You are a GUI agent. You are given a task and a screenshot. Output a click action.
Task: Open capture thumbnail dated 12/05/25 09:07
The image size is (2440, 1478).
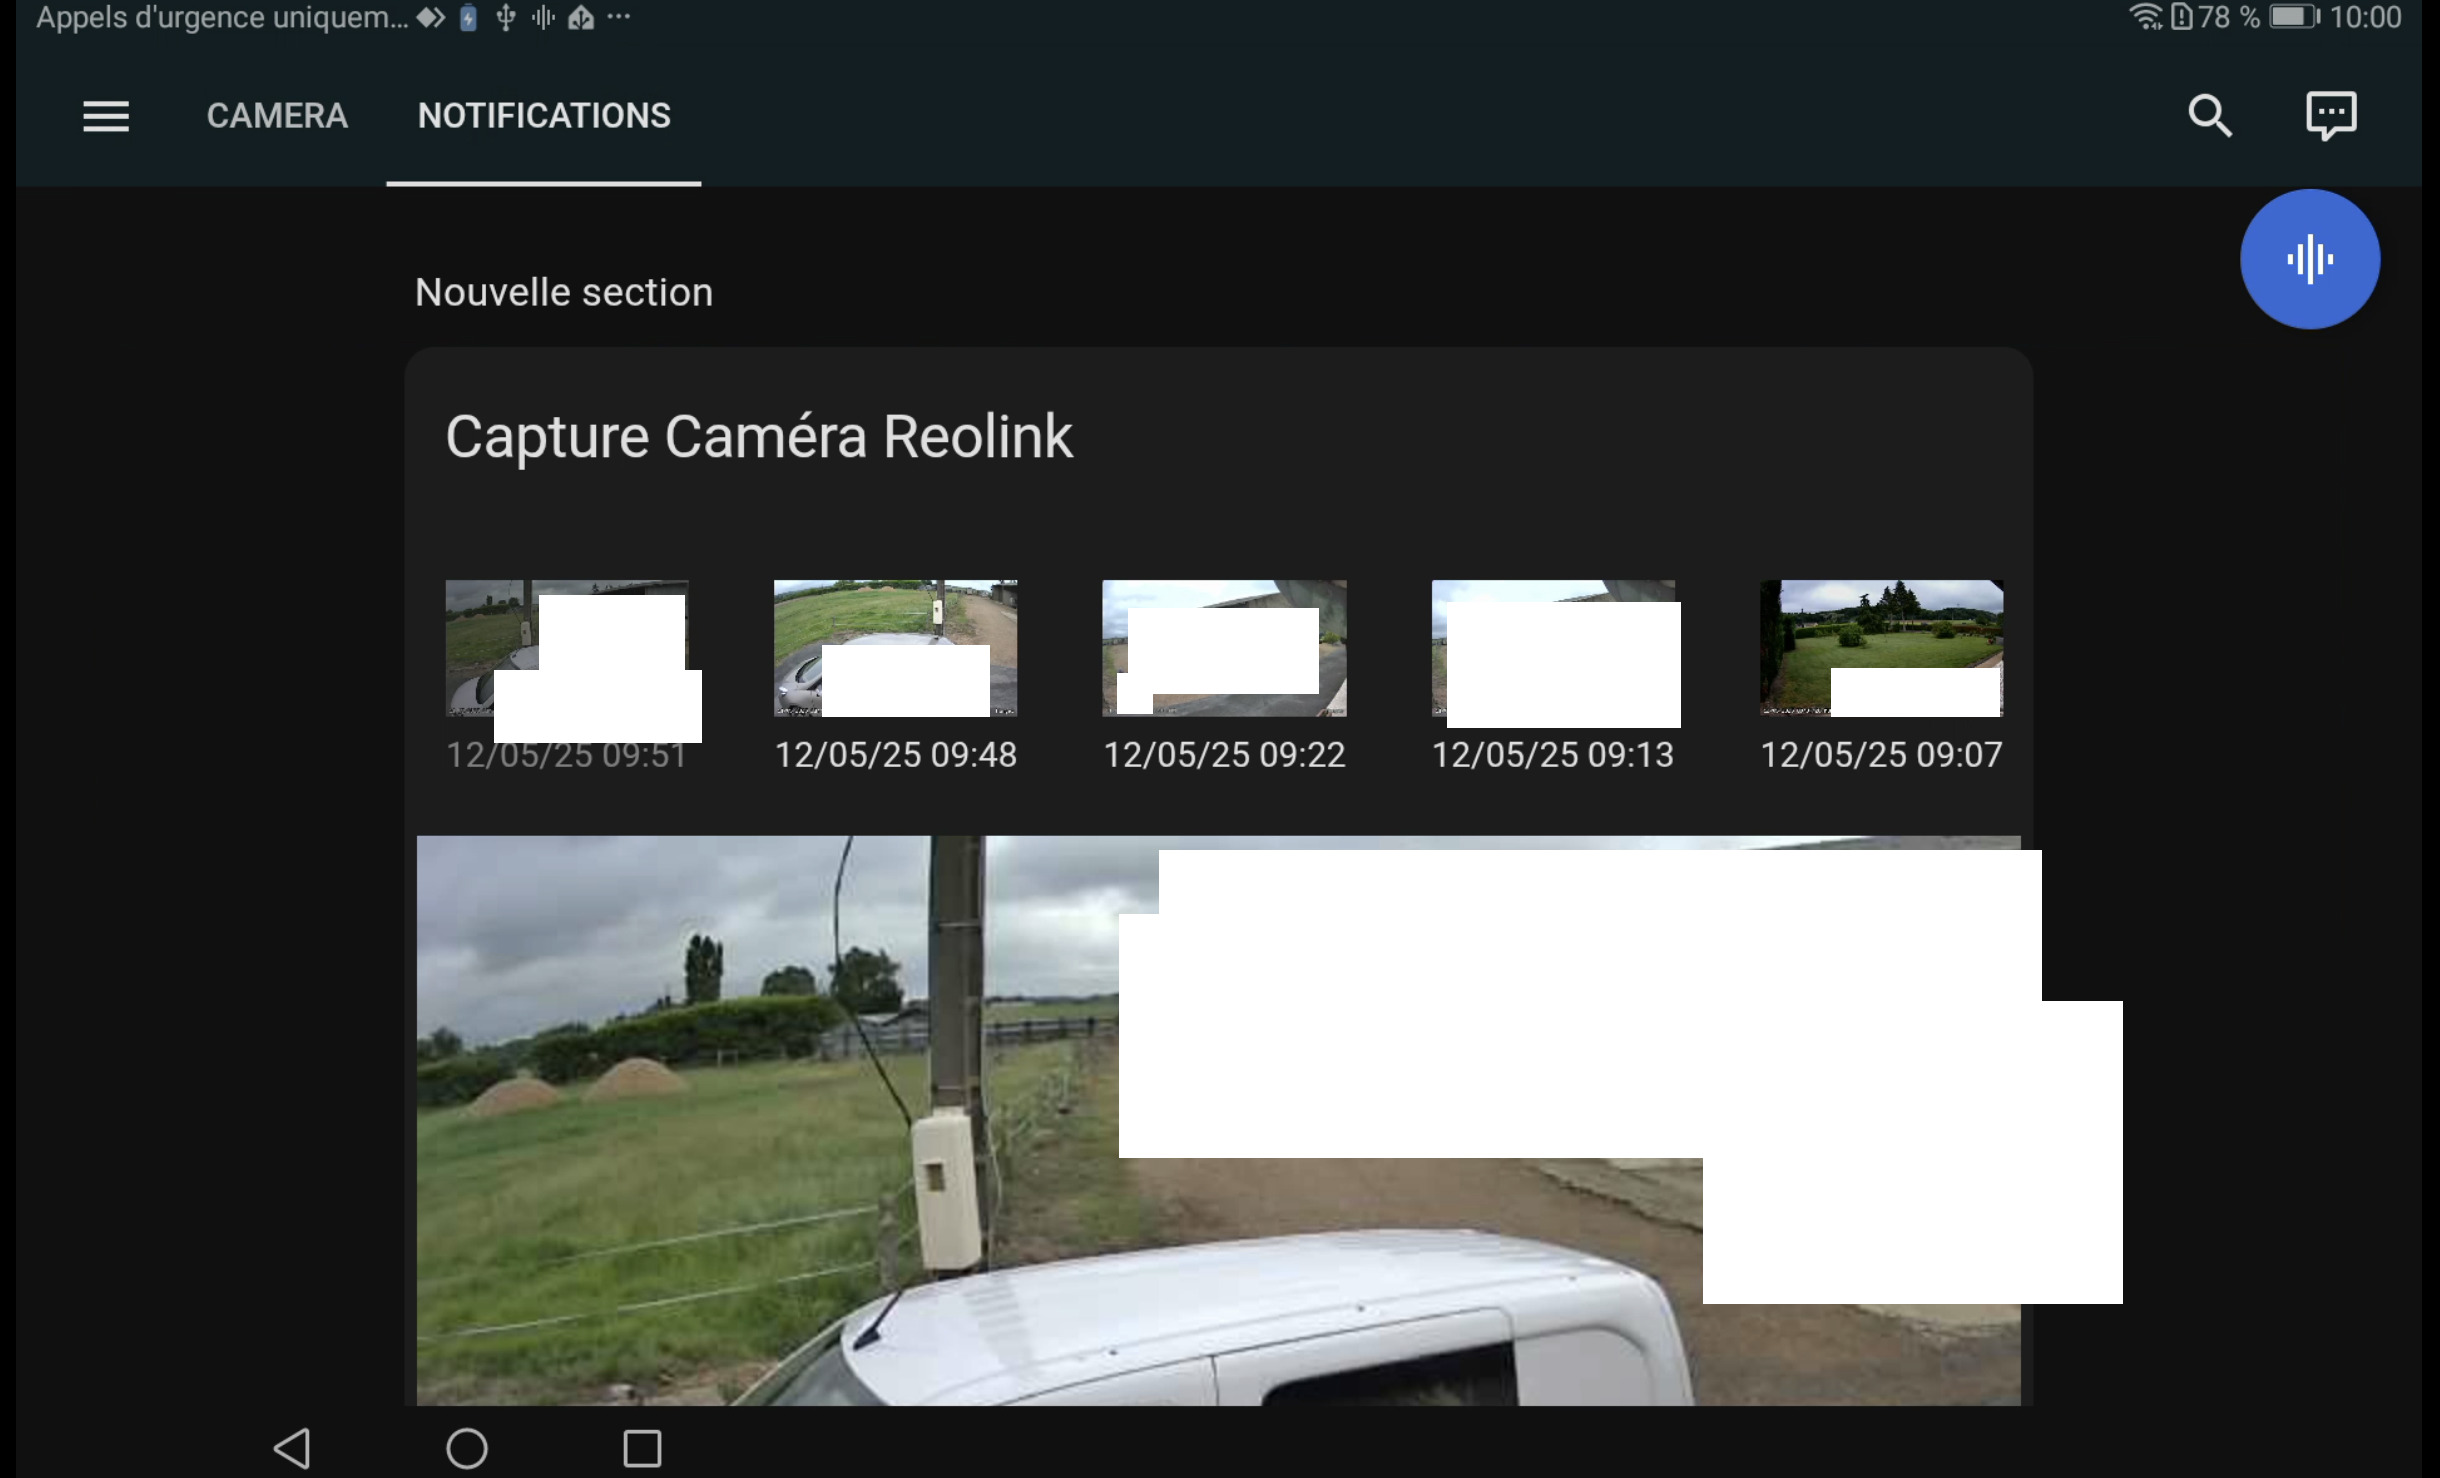[x=1882, y=648]
